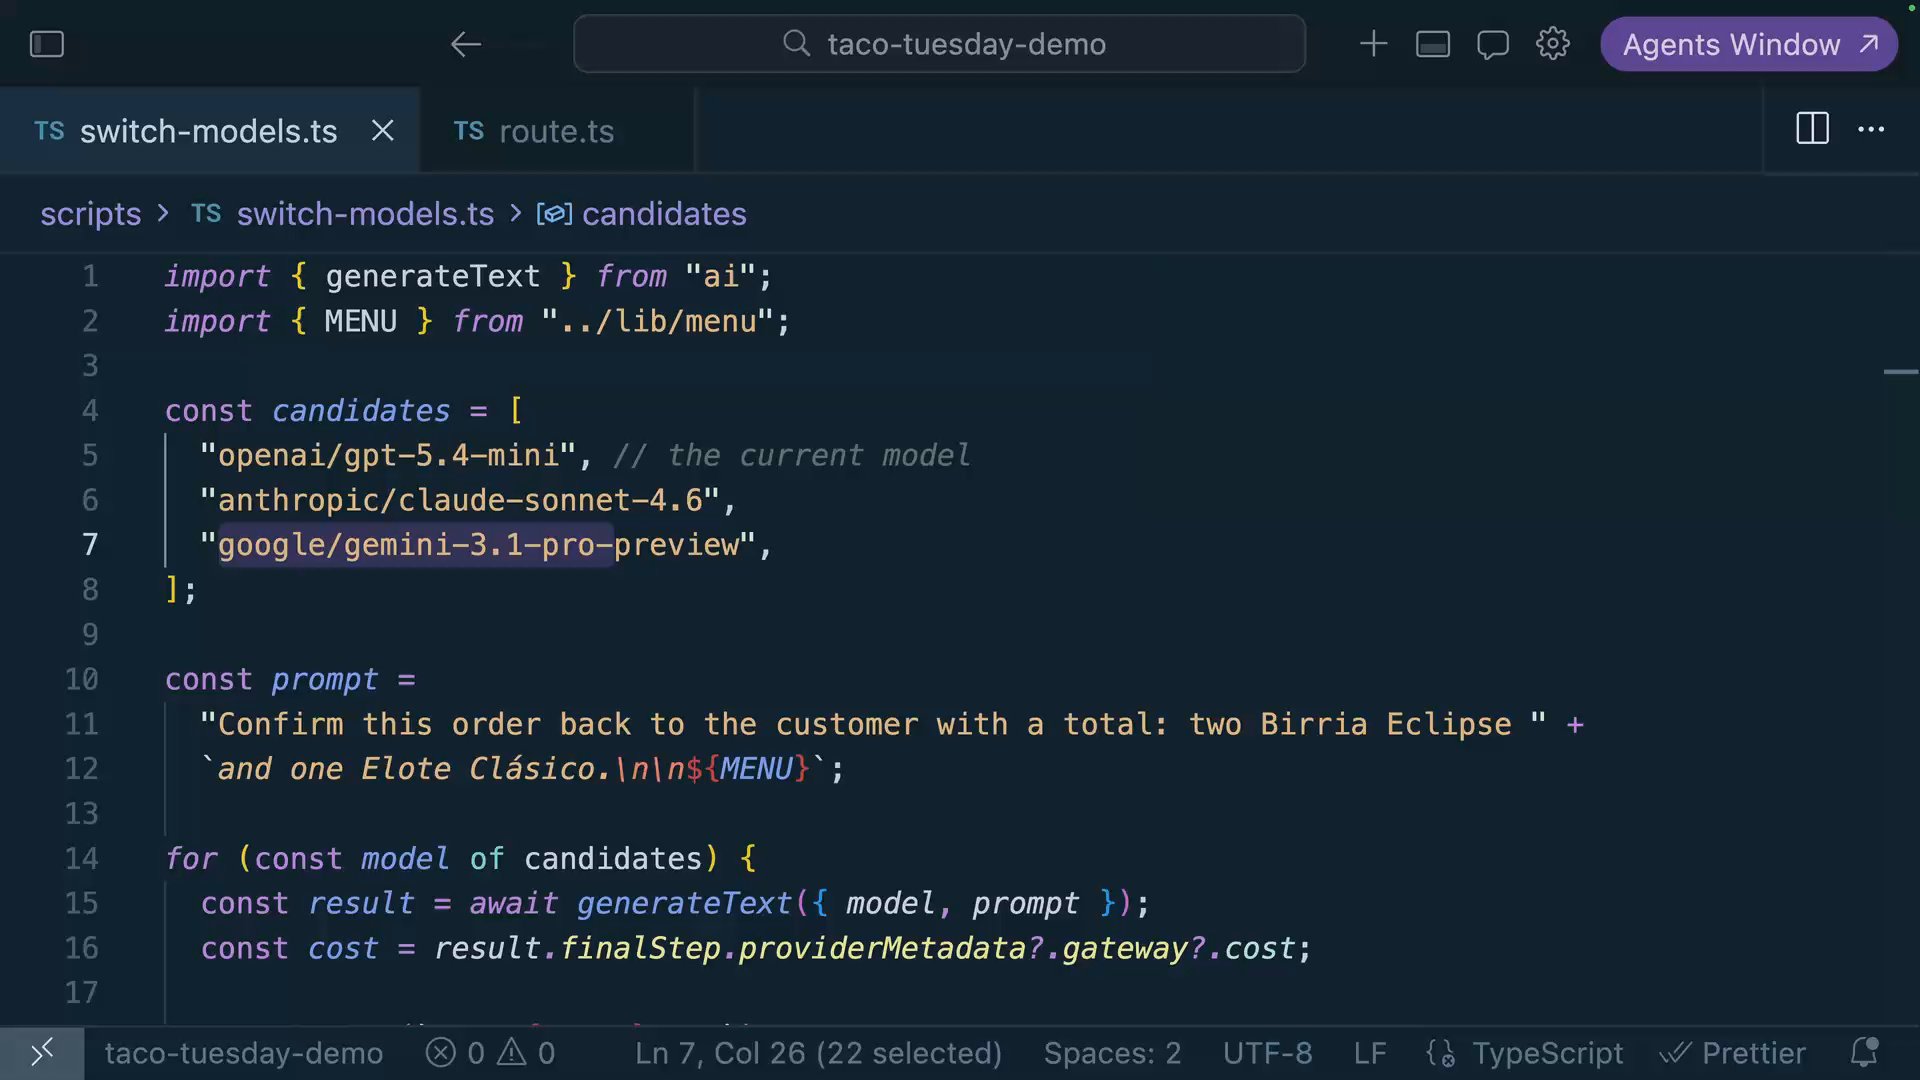Click the "// the current model" comment
Viewport: 1920px width, 1080px height.
791,455
